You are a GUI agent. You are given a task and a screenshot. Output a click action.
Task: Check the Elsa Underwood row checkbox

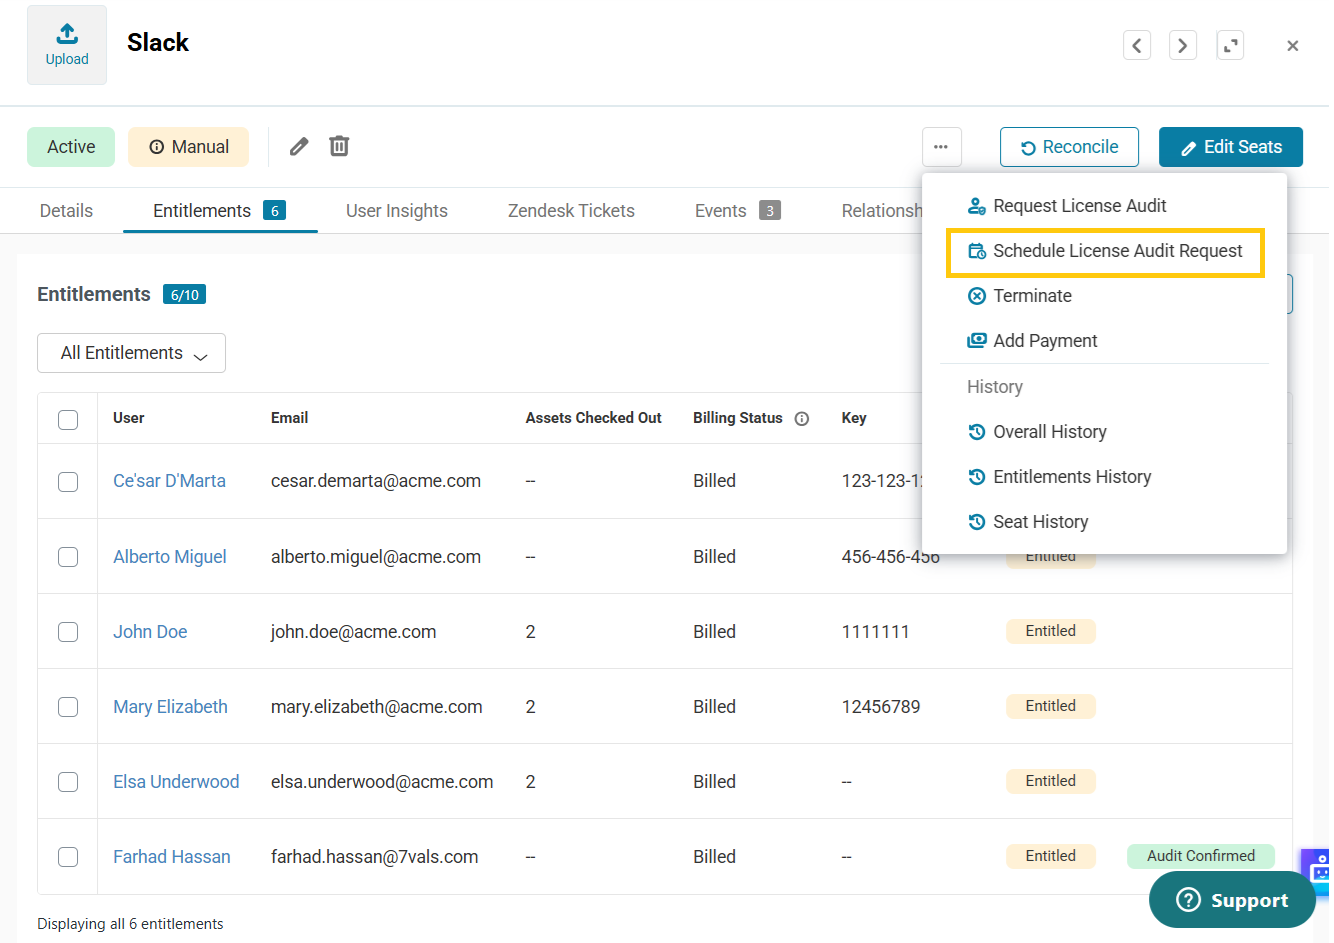tap(68, 782)
